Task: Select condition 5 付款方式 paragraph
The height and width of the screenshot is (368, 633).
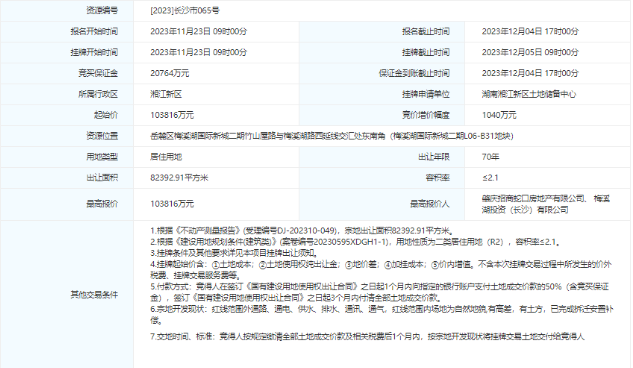Action: pos(379,293)
